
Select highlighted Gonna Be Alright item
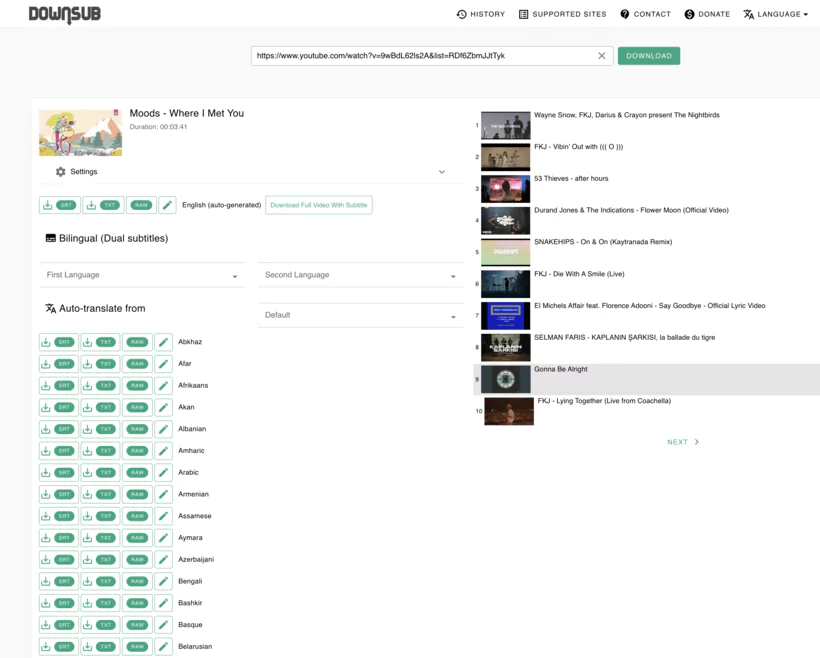[x=646, y=380]
